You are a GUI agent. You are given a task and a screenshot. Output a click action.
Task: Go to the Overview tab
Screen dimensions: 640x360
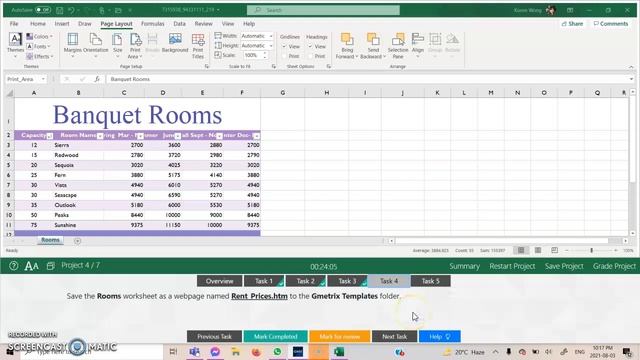[x=220, y=281]
